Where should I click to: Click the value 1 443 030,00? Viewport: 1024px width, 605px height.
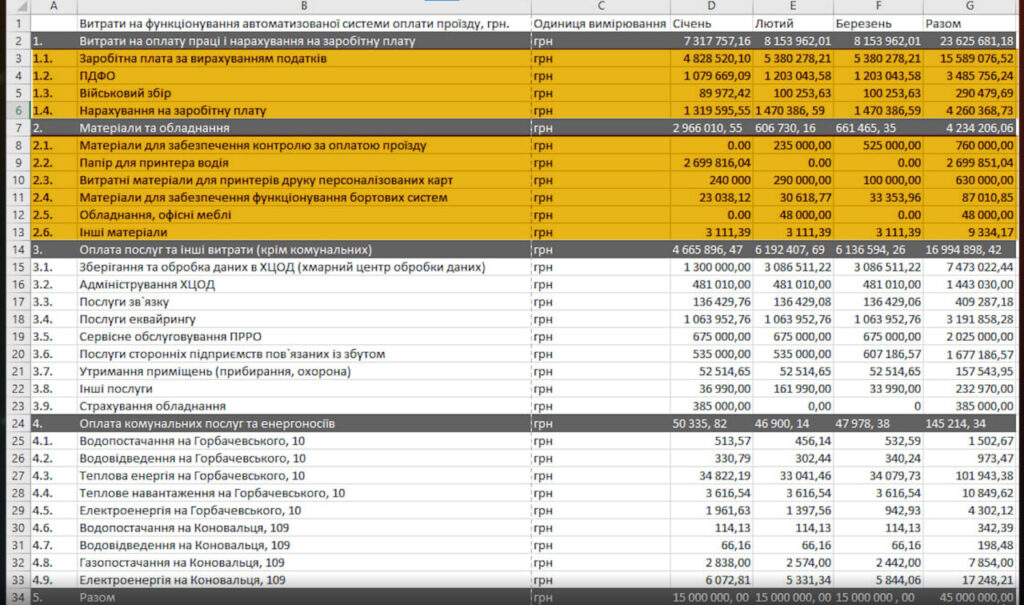point(980,284)
